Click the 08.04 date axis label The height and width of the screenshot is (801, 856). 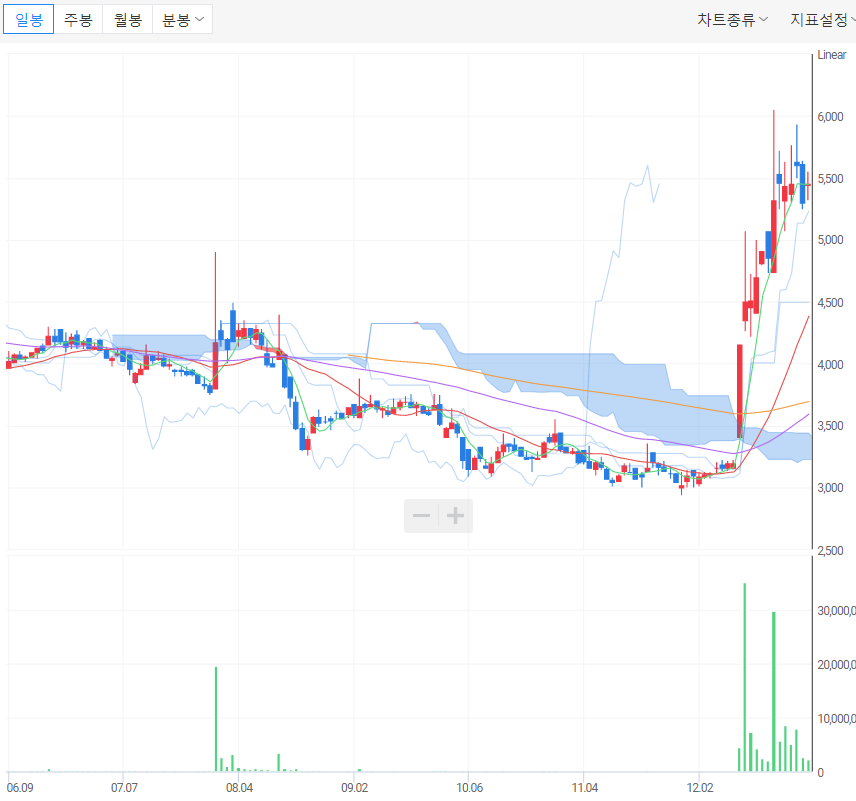[x=240, y=787]
